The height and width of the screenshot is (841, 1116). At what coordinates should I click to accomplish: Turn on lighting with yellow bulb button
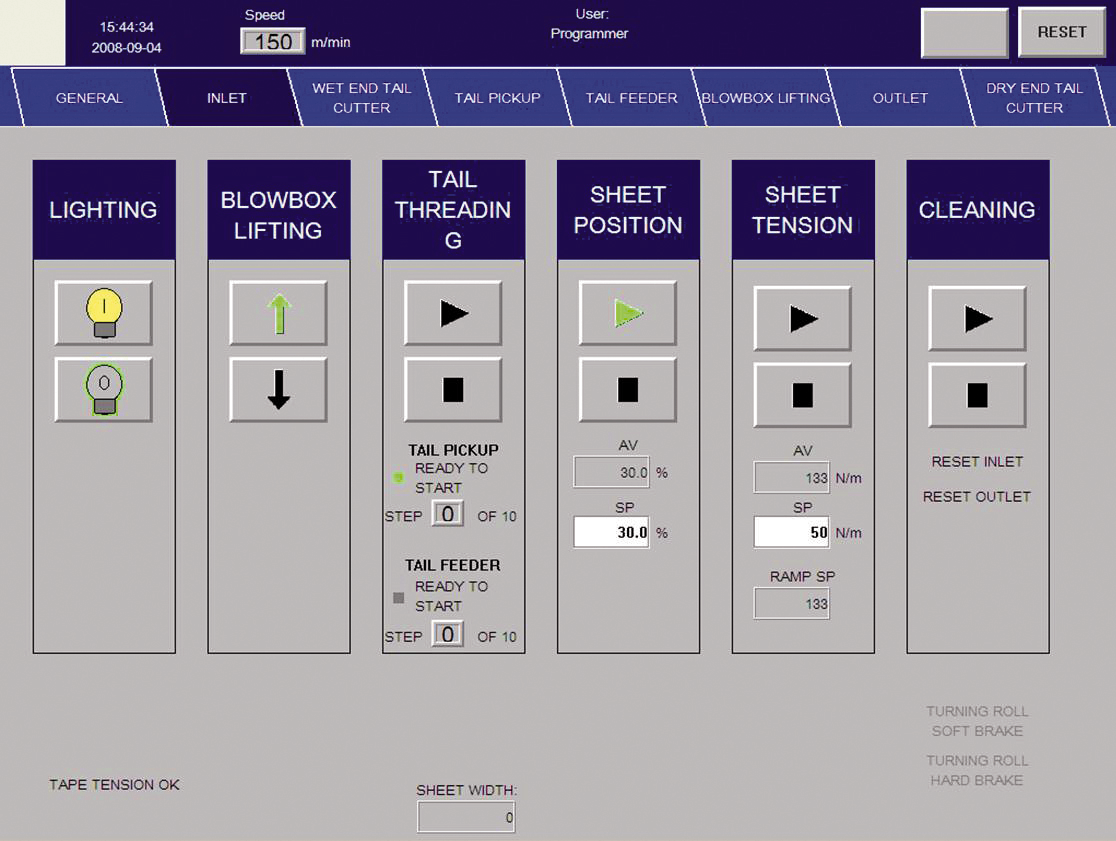point(104,313)
